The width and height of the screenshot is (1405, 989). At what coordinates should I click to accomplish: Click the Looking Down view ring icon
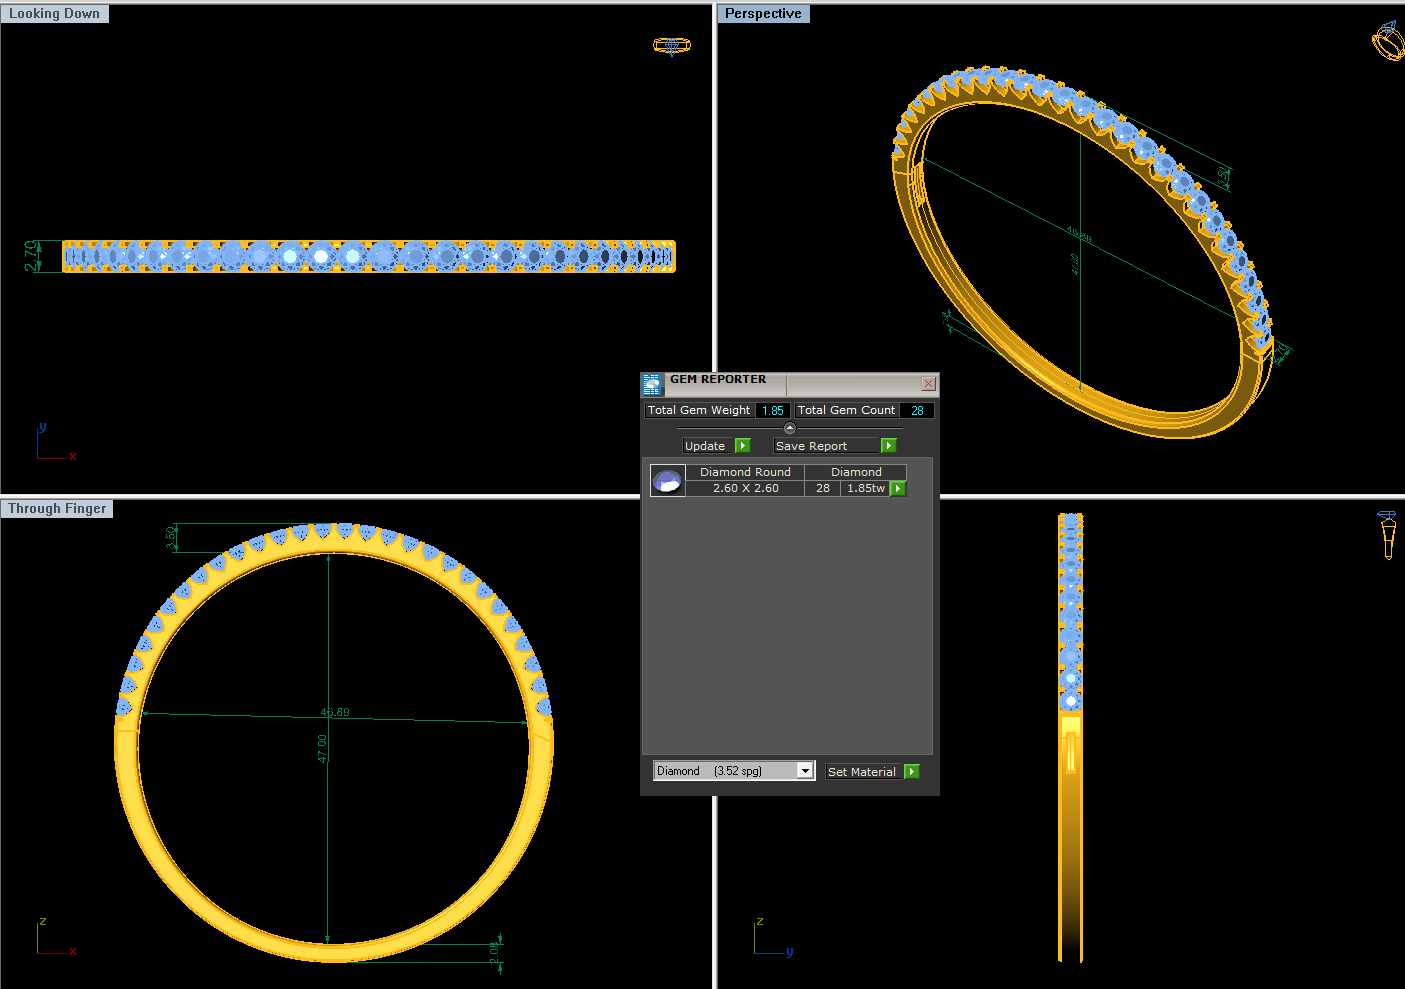pyautogui.click(x=672, y=45)
